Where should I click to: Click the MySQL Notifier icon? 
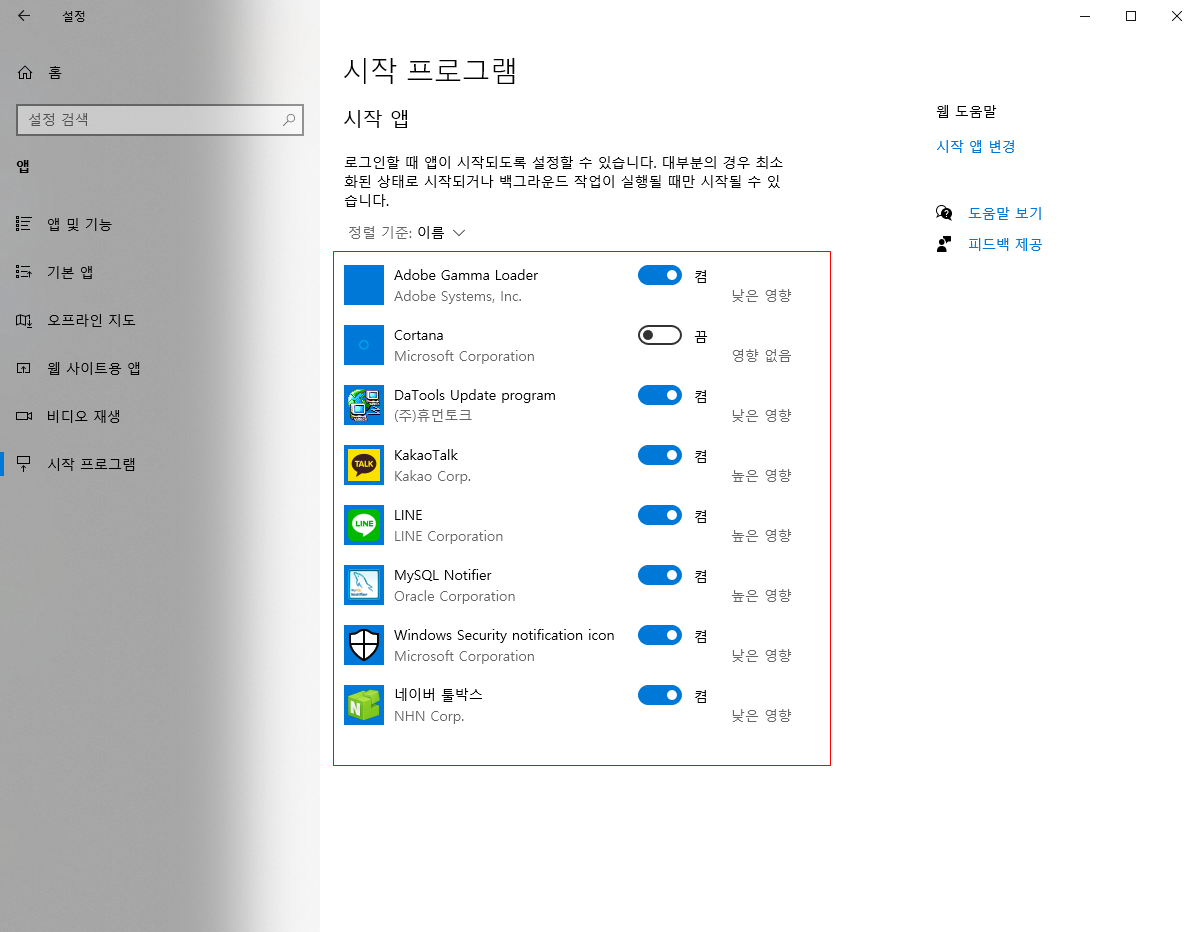click(x=364, y=585)
